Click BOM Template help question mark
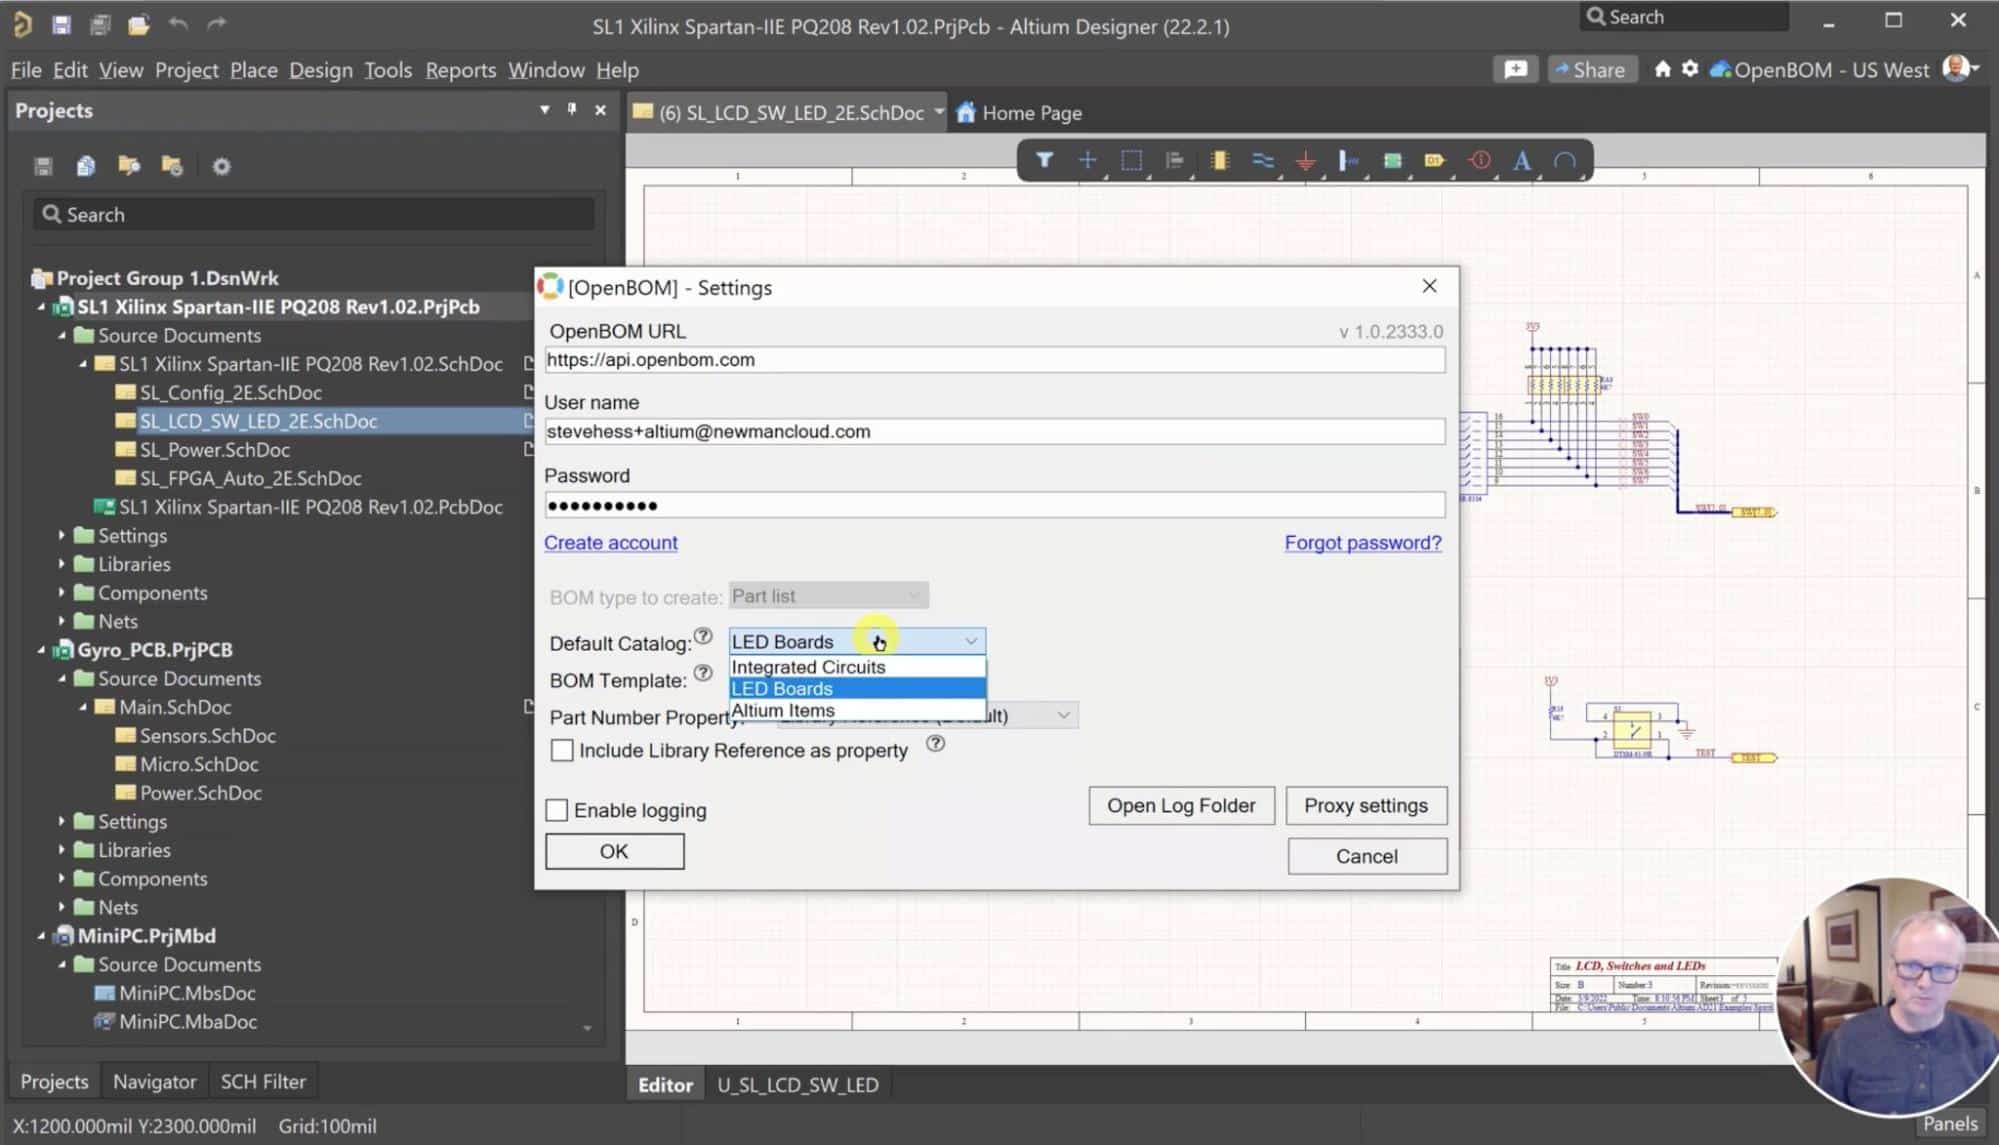Screen dimensions: 1999x1145 pyautogui.click(x=703, y=673)
